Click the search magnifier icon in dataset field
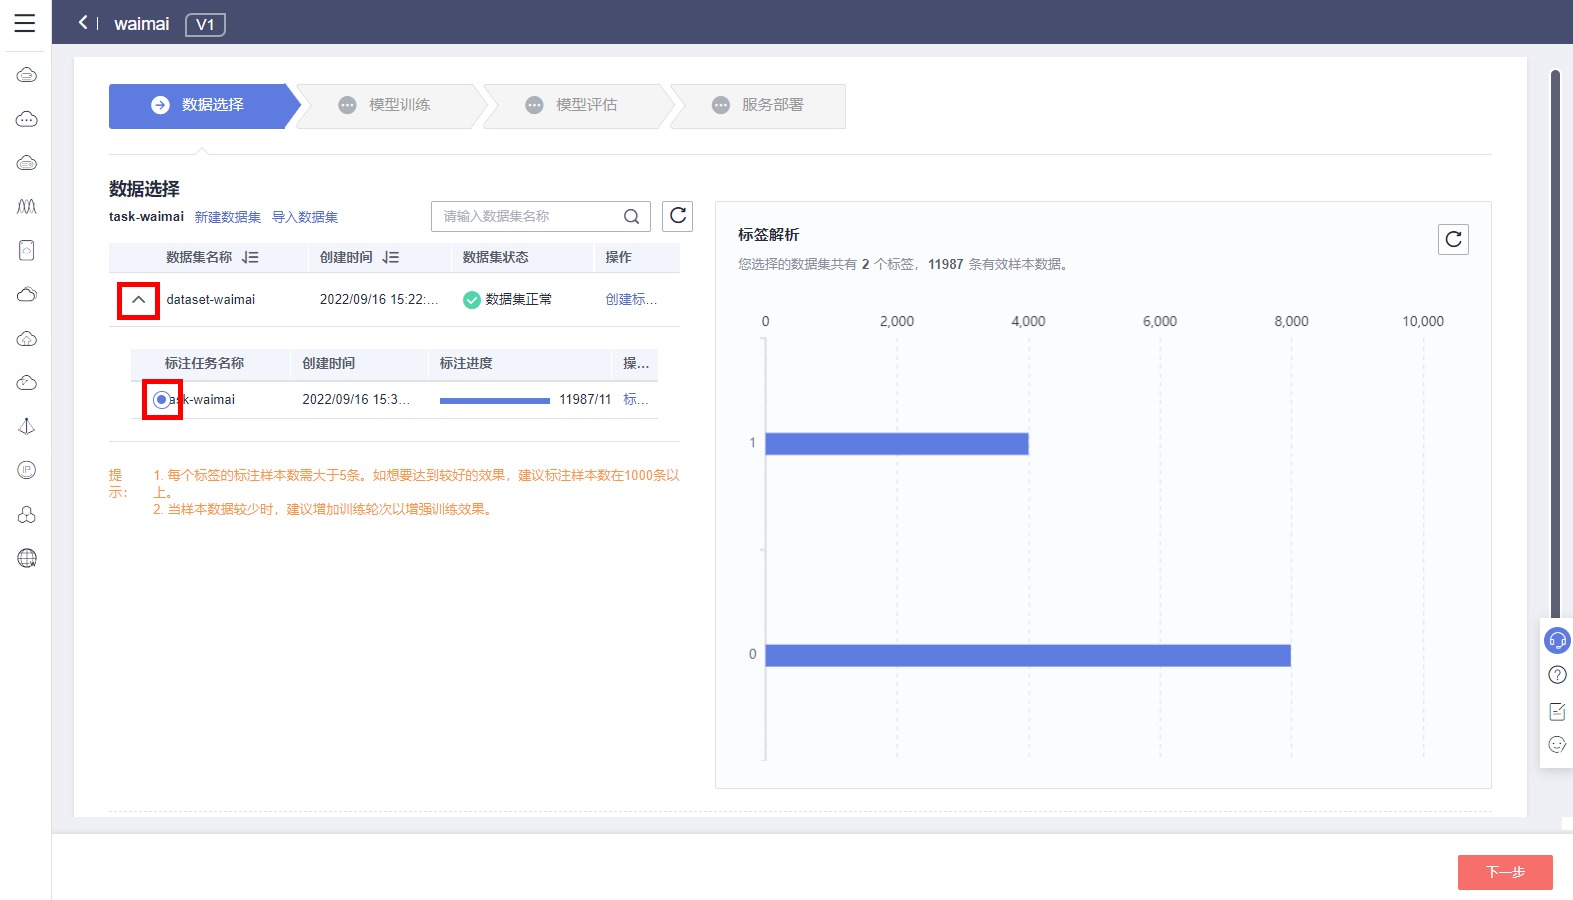This screenshot has height=900, width=1573. pyautogui.click(x=631, y=217)
